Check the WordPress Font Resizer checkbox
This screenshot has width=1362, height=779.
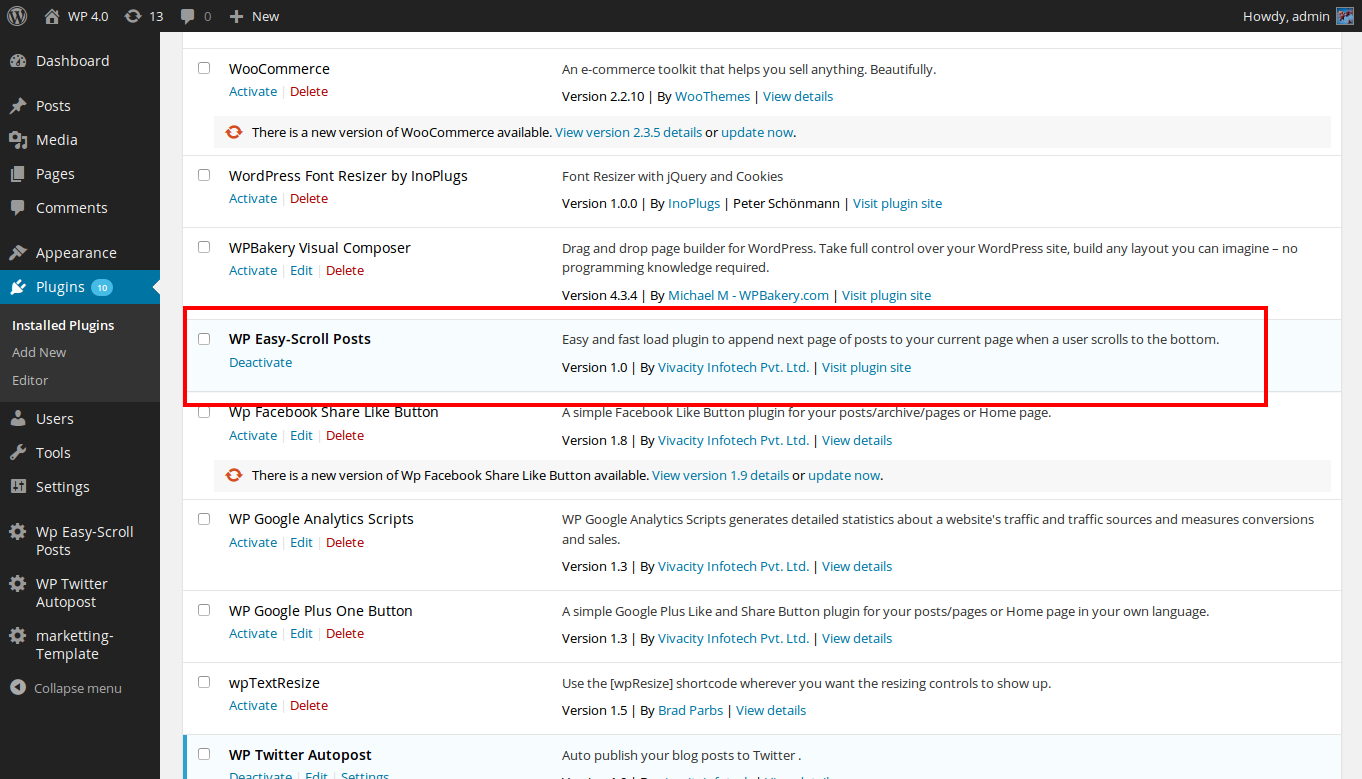coord(204,175)
